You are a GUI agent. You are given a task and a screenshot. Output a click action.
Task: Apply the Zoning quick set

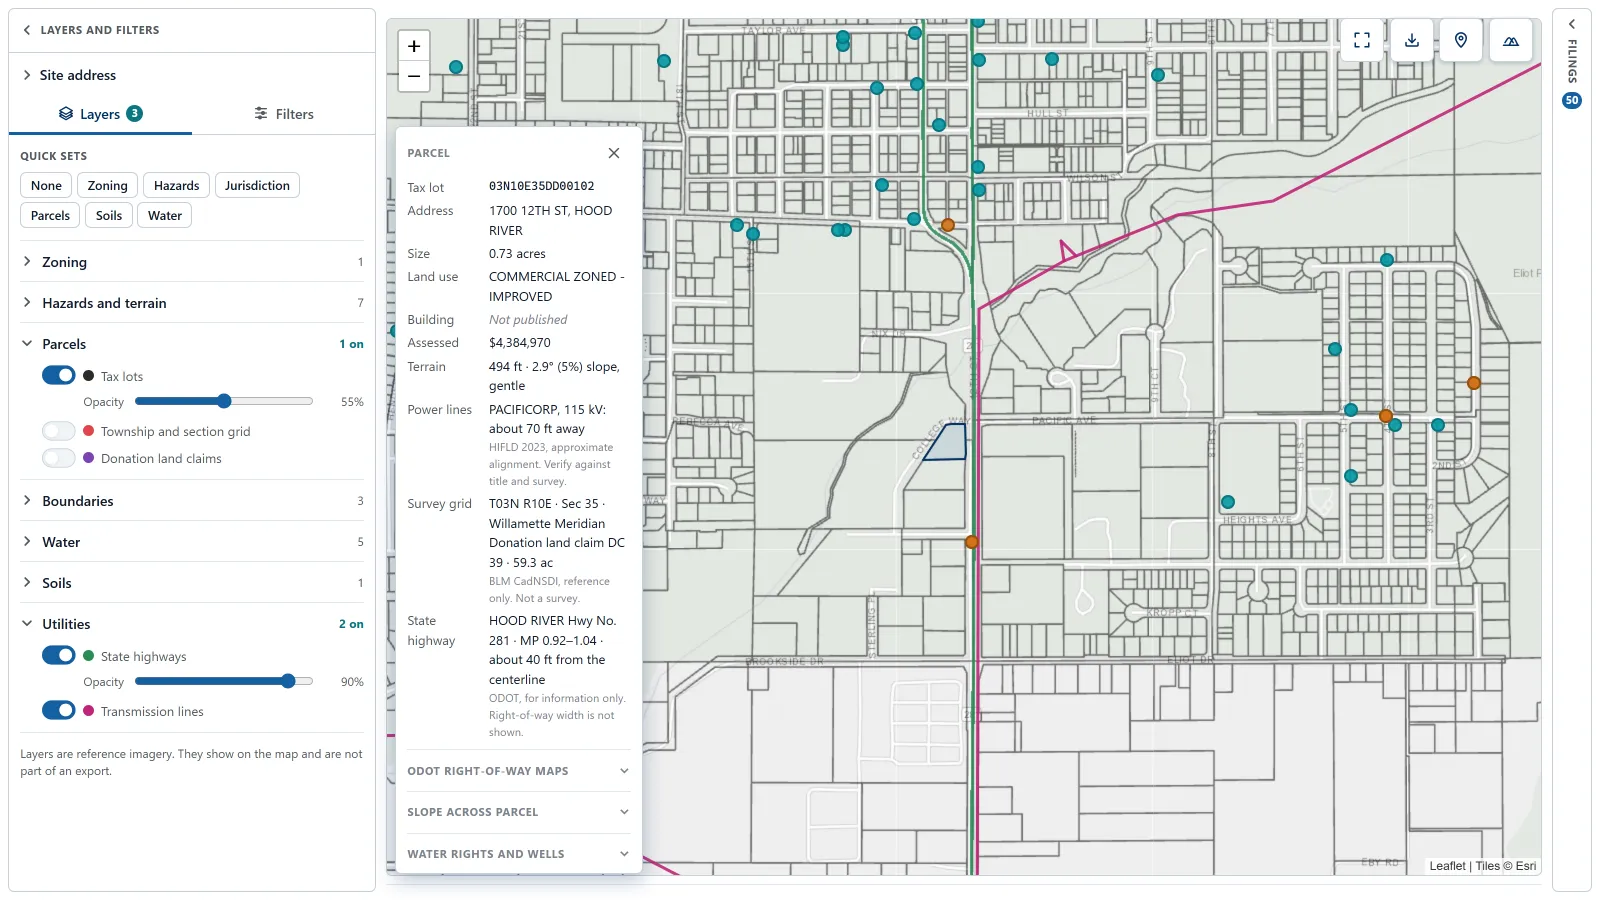tap(107, 185)
